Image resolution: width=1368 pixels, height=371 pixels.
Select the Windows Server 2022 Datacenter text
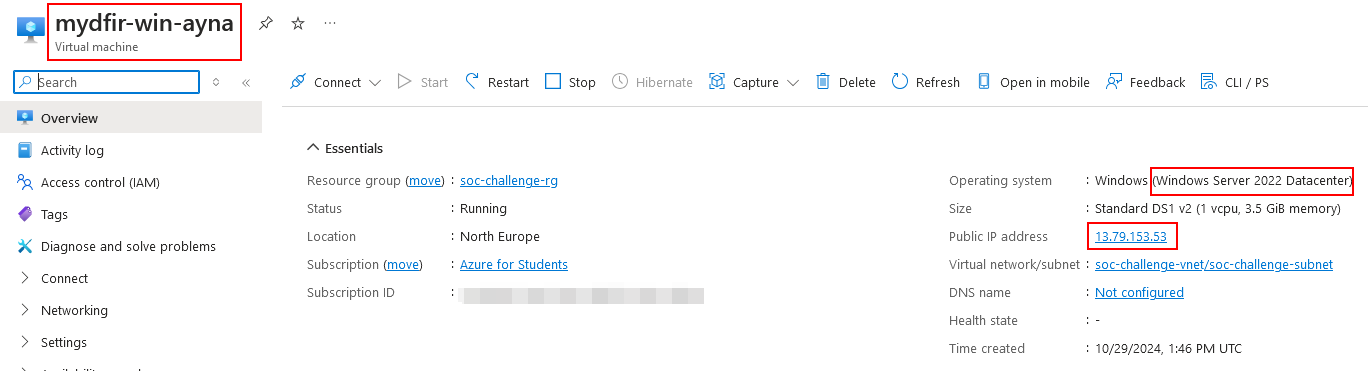(1252, 181)
